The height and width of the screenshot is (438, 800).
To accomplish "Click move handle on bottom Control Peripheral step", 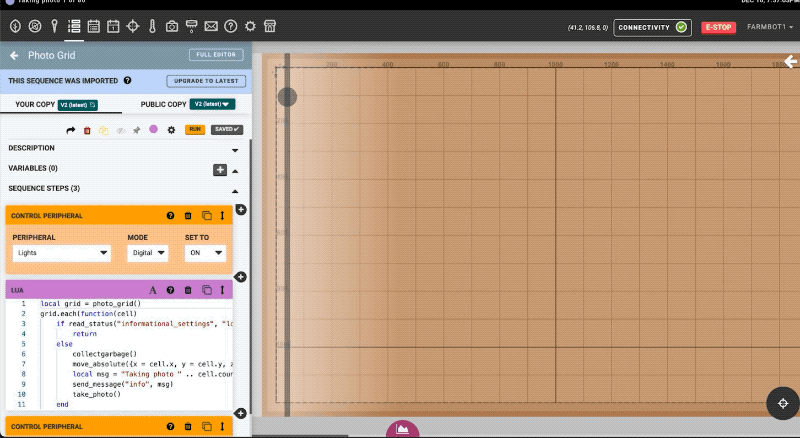I will (x=222, y=426).
